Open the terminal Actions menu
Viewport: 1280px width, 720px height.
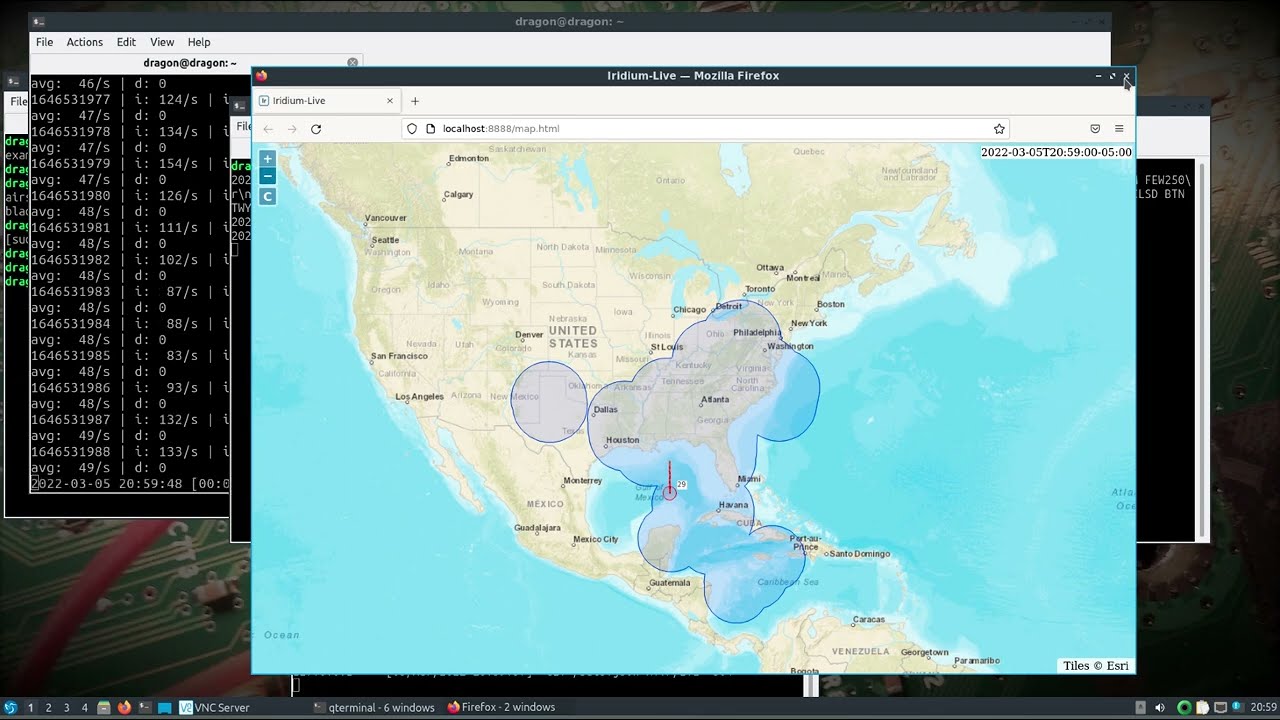(x=84, y=42)
